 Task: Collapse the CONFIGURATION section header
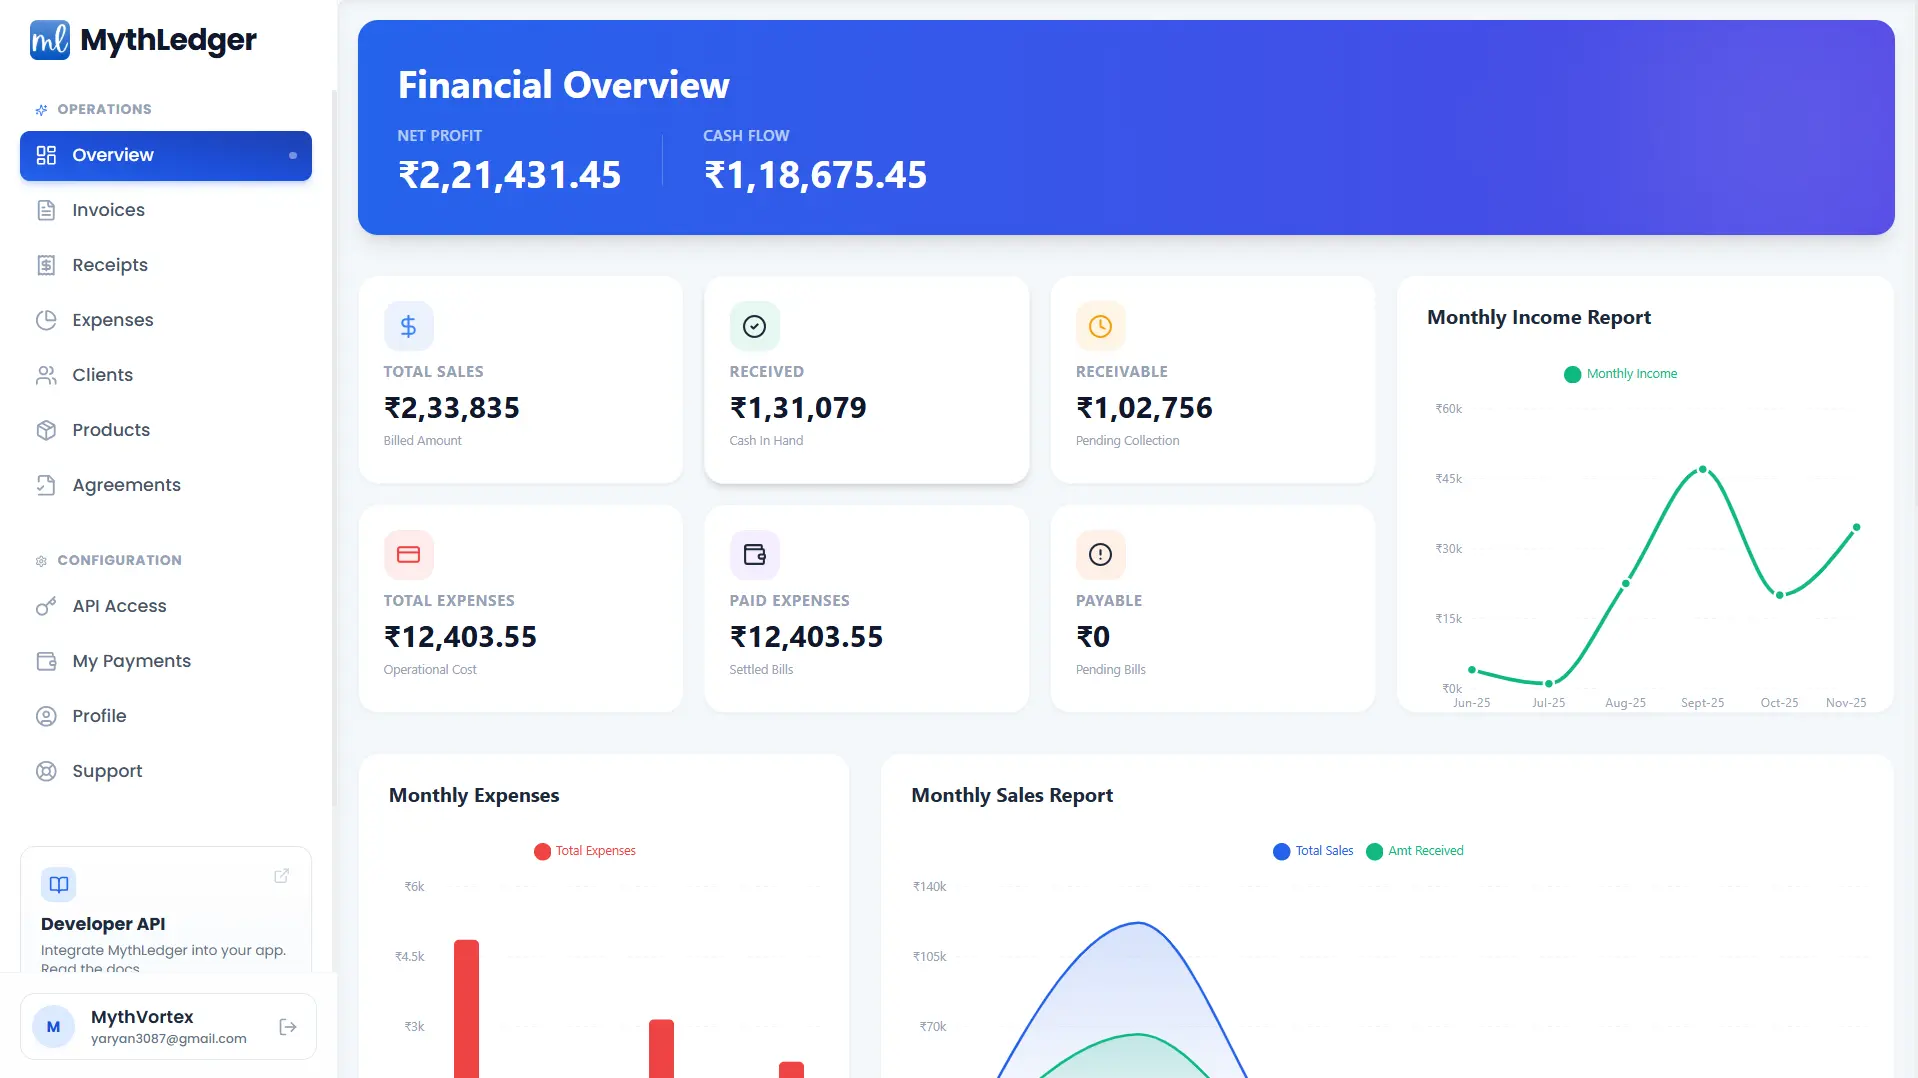coord(108,560)
